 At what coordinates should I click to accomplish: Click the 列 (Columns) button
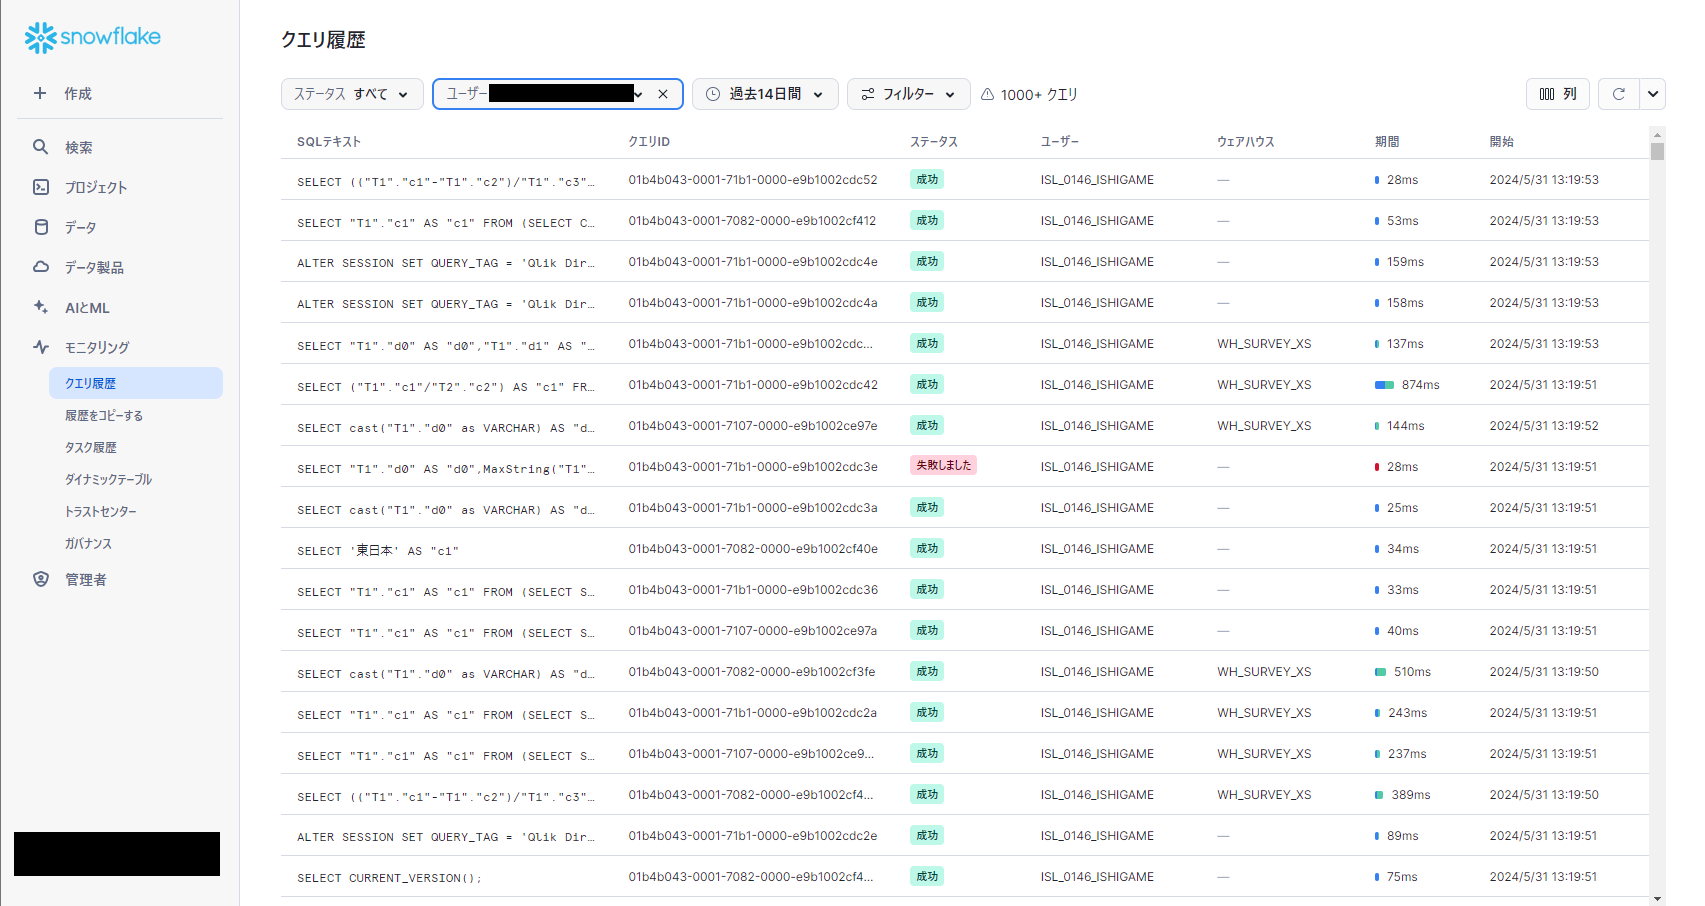pyautogui.click(x=1557, y=93)
